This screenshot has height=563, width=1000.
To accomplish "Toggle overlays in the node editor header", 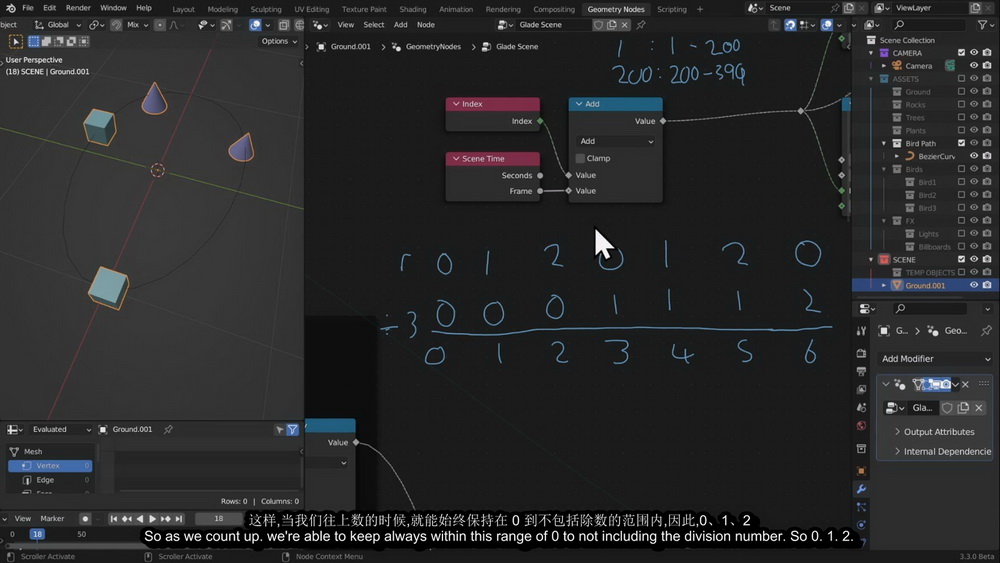I will (827, 25).
